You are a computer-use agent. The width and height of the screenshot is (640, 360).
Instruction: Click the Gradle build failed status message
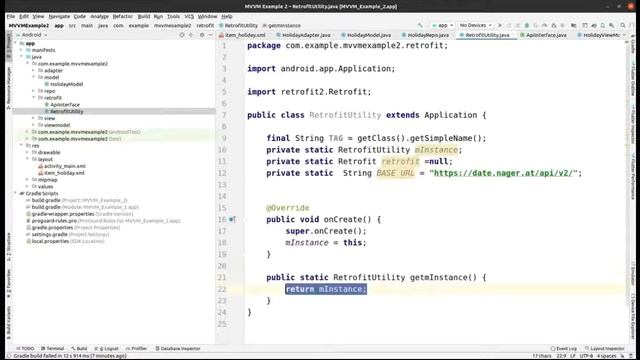(x=70, y=356)
